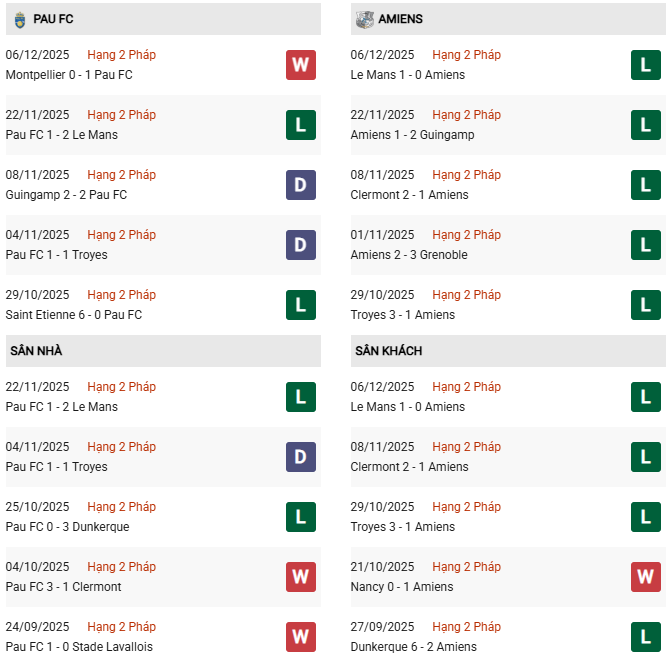Viewport: 666px width, 662px height.
Task: Click the W badge for Pau FC 1 - 0 Stade Lavallois
Action: click(x=301, y=637)
